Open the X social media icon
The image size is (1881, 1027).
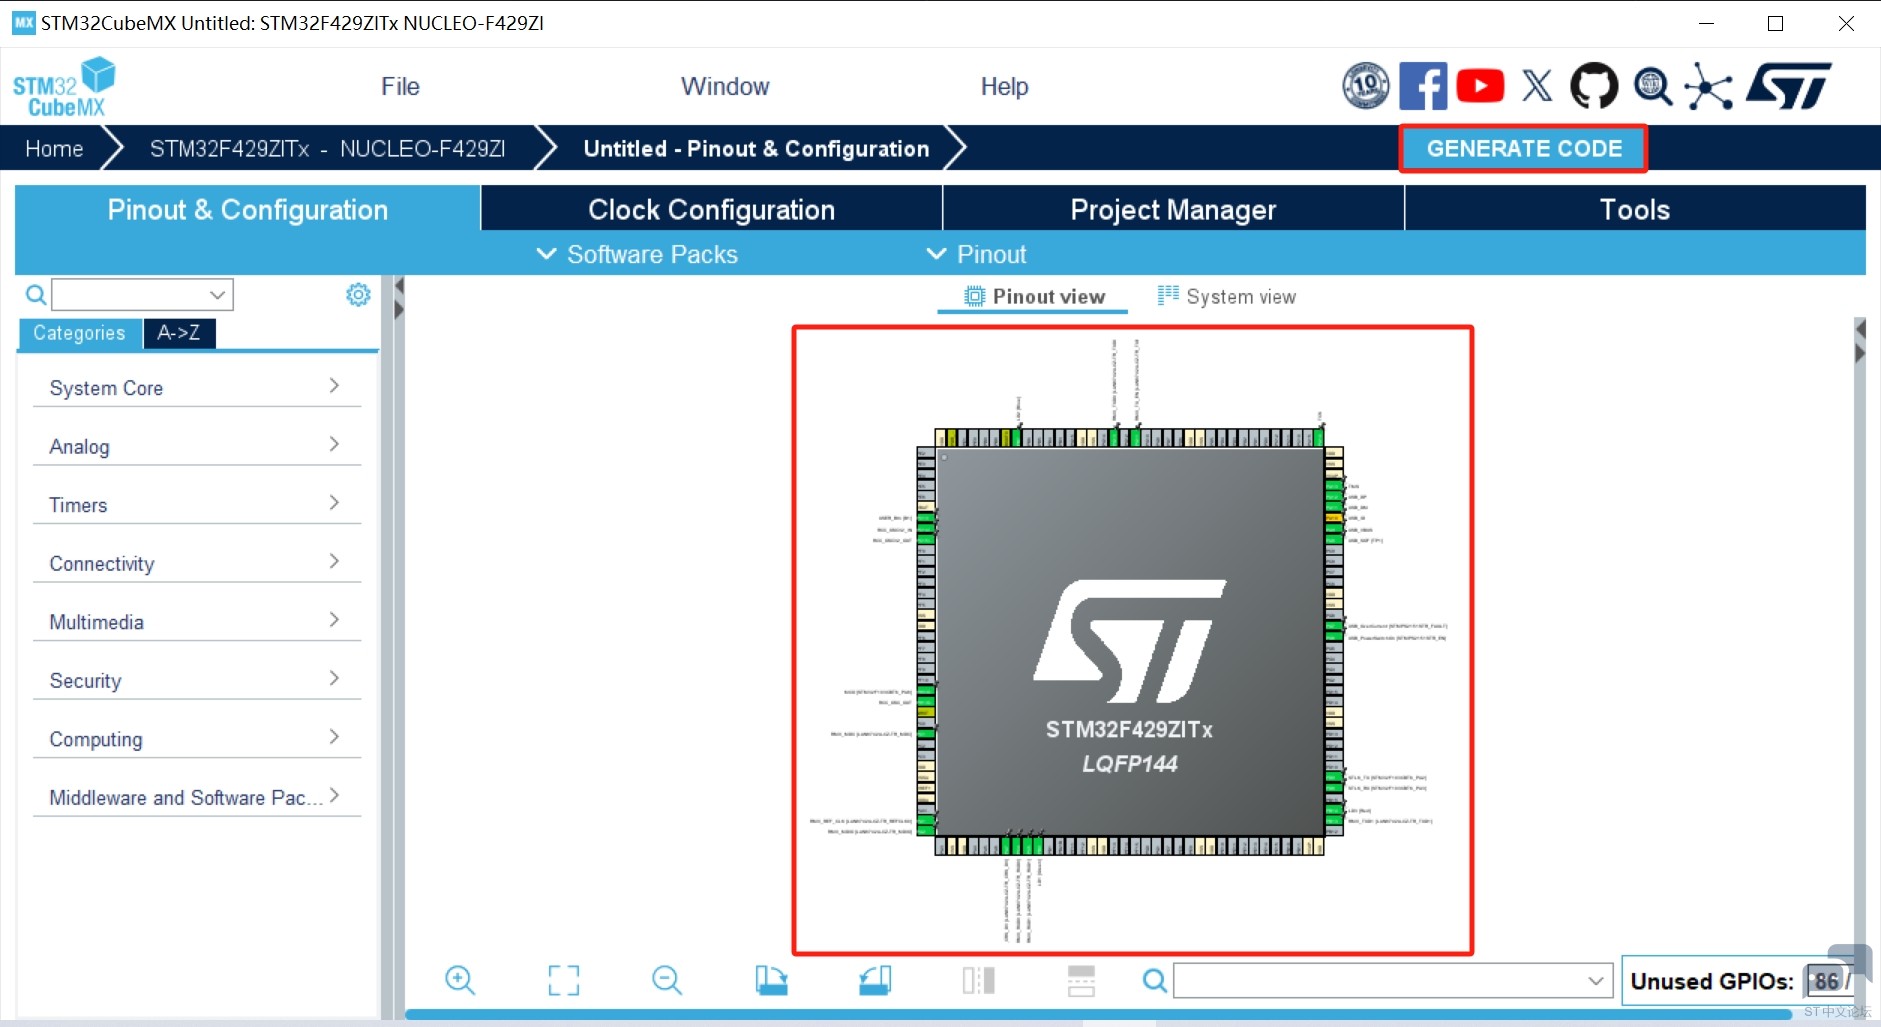(x=1537, y=86)
